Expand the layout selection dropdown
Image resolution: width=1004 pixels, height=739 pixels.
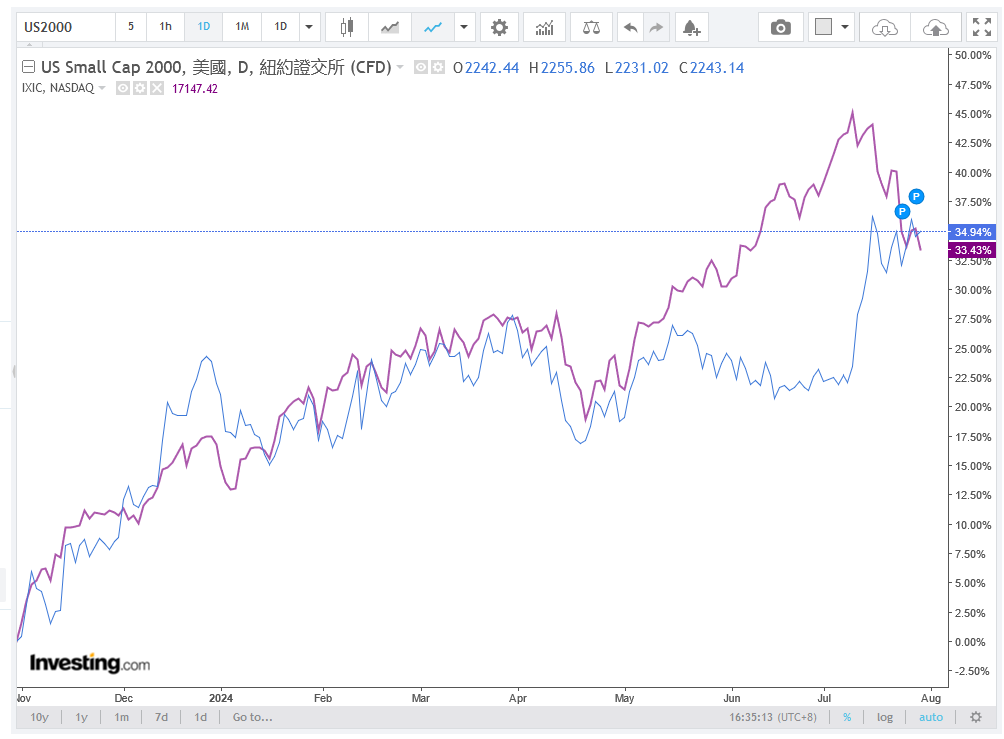(x=846, y=27)
